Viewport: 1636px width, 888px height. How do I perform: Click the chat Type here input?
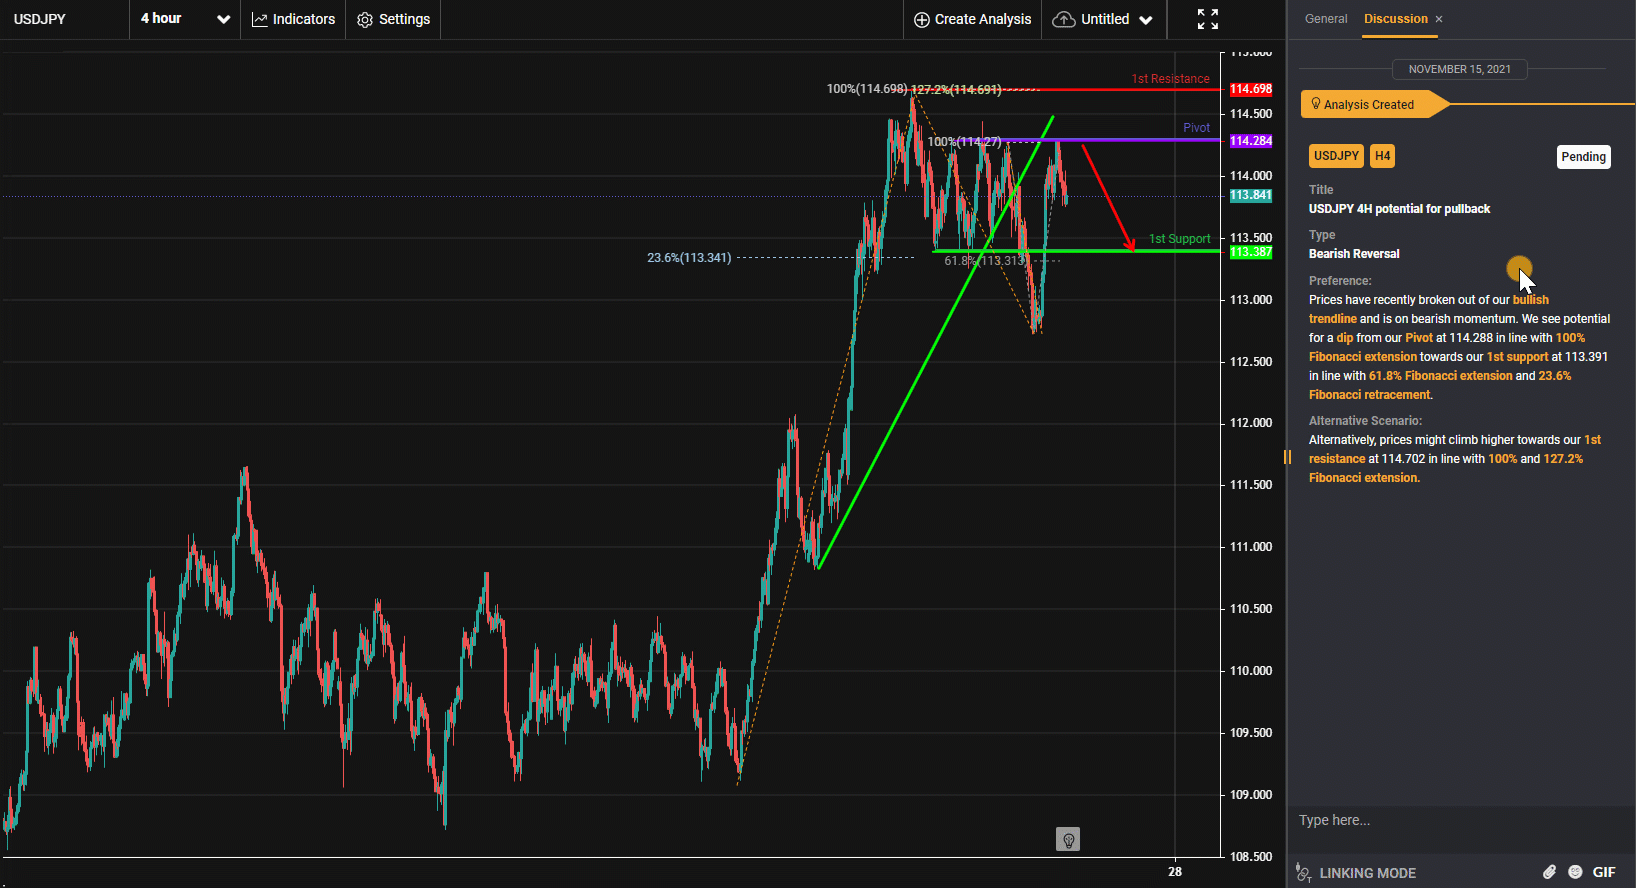point(1461,820)
